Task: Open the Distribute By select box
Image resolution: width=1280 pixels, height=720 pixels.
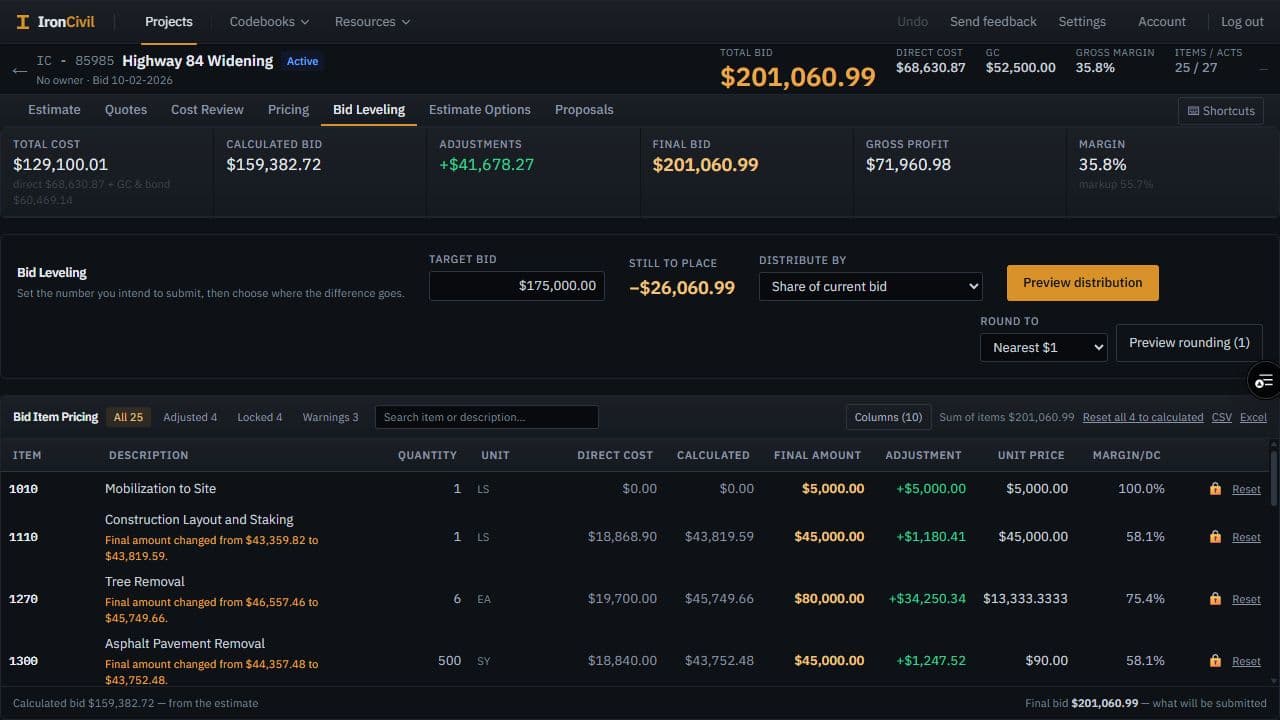Action: click(x=871, y=286)
